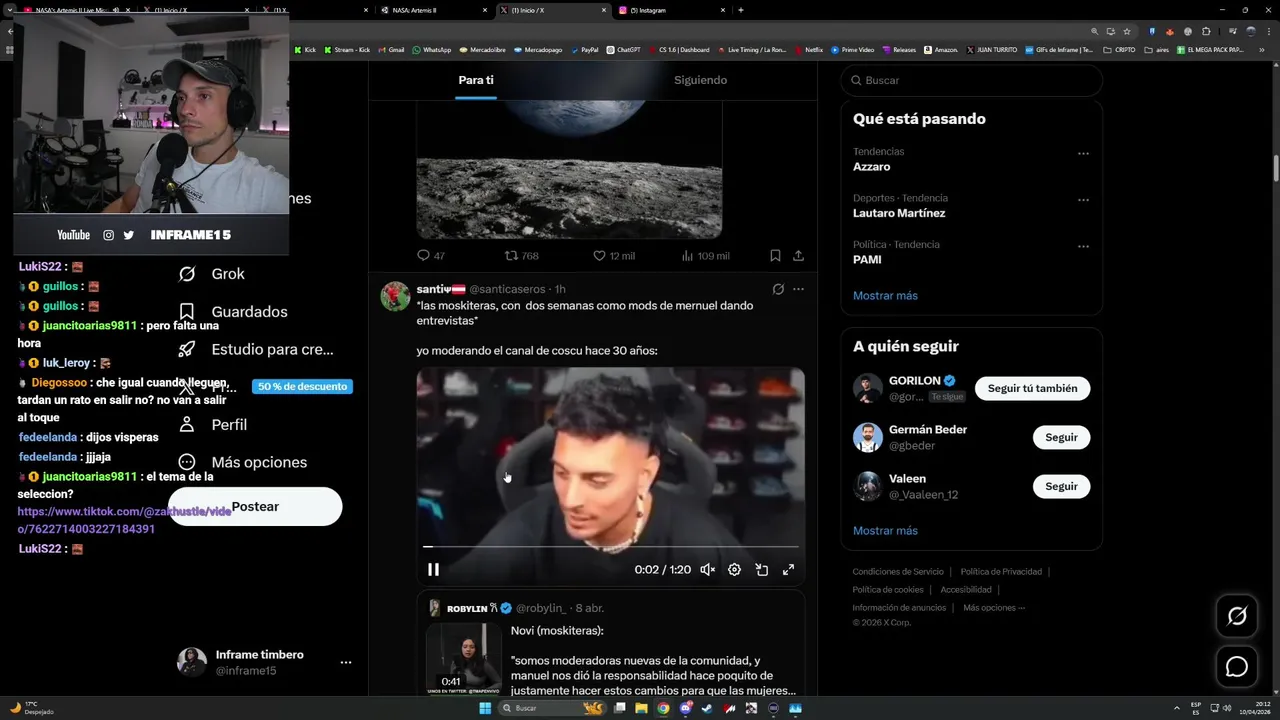Grok explain icon on santicaseros post
This screenshot has height=720, width=1280.
pyautogui.click(x=778, y=289)
